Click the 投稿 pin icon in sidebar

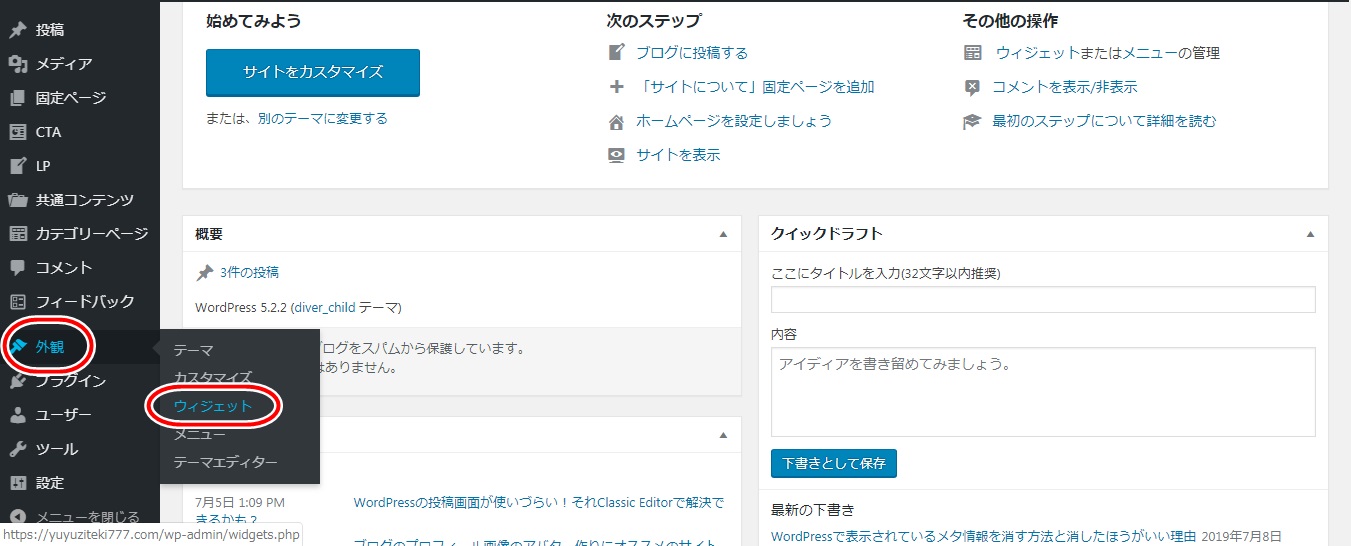coord(18,30)
